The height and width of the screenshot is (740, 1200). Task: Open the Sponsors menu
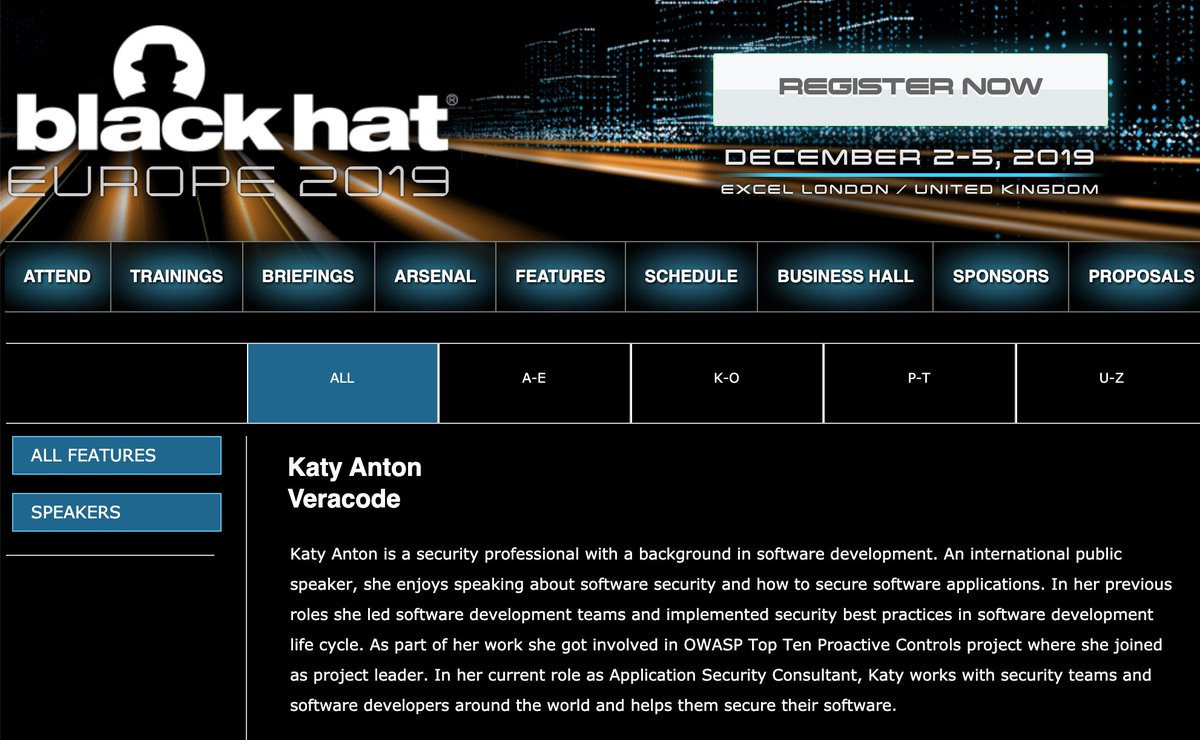pyautogui.click(x=1001, y=276)
